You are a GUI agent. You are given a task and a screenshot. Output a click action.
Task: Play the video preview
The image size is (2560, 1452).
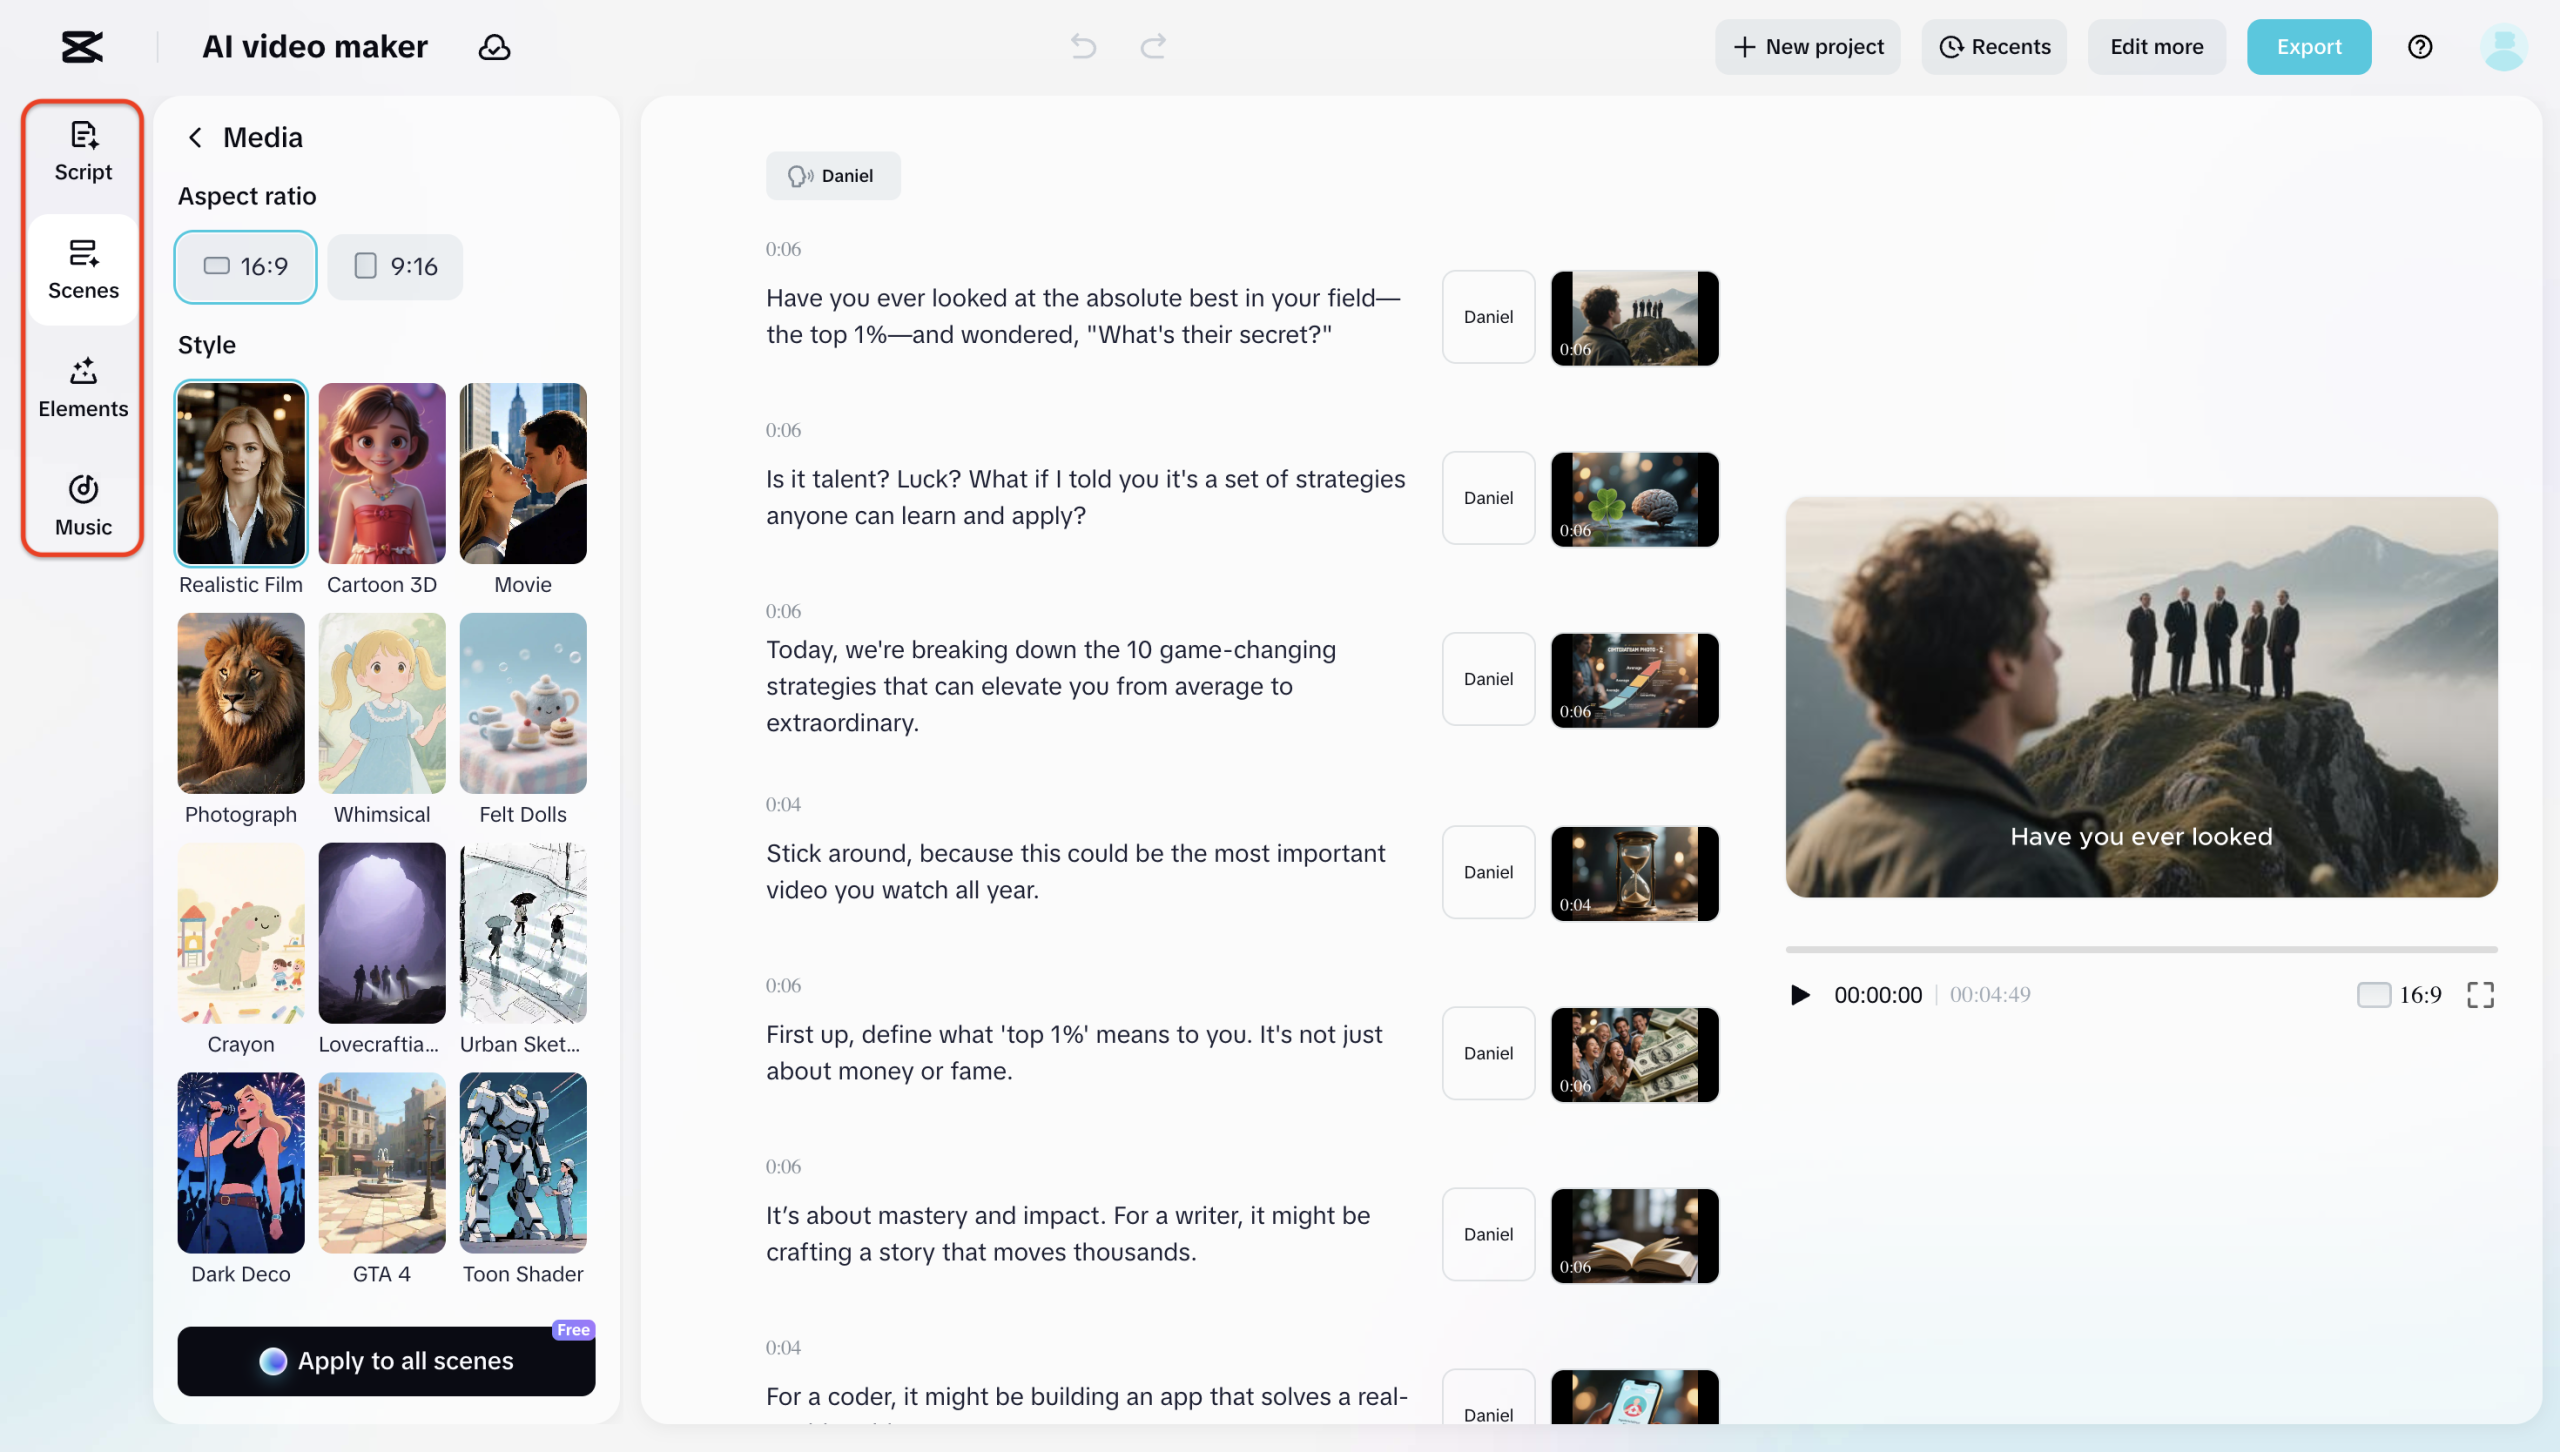tap(1800, 995)
